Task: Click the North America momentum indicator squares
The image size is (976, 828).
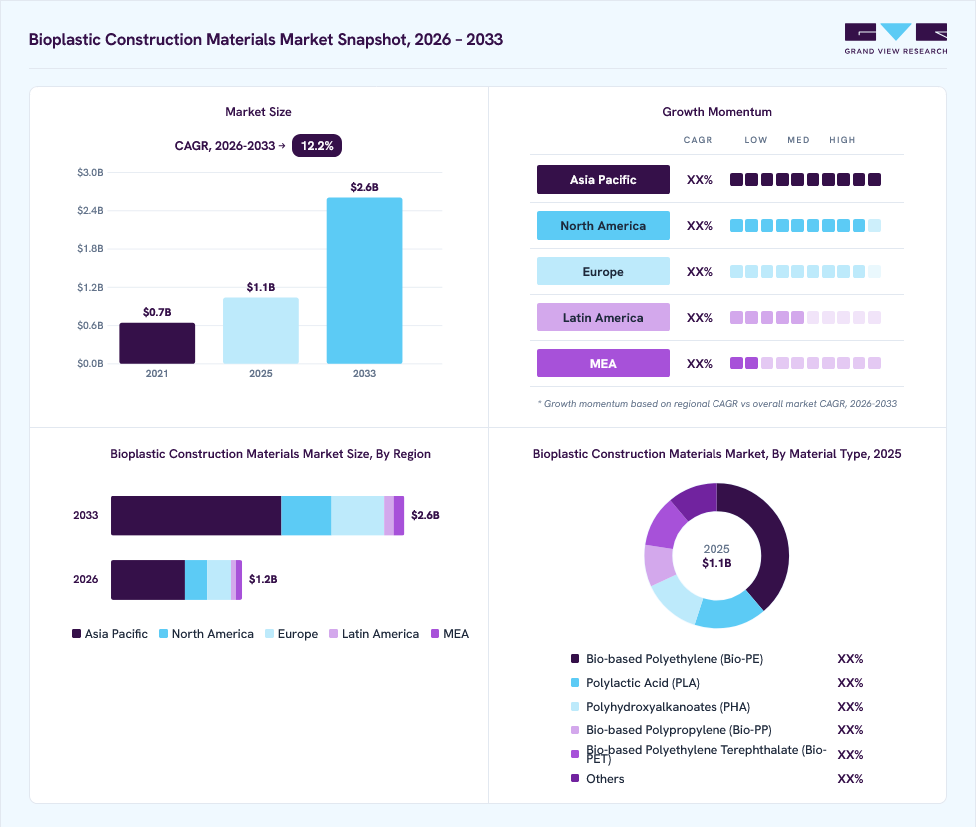Action: 805,225
